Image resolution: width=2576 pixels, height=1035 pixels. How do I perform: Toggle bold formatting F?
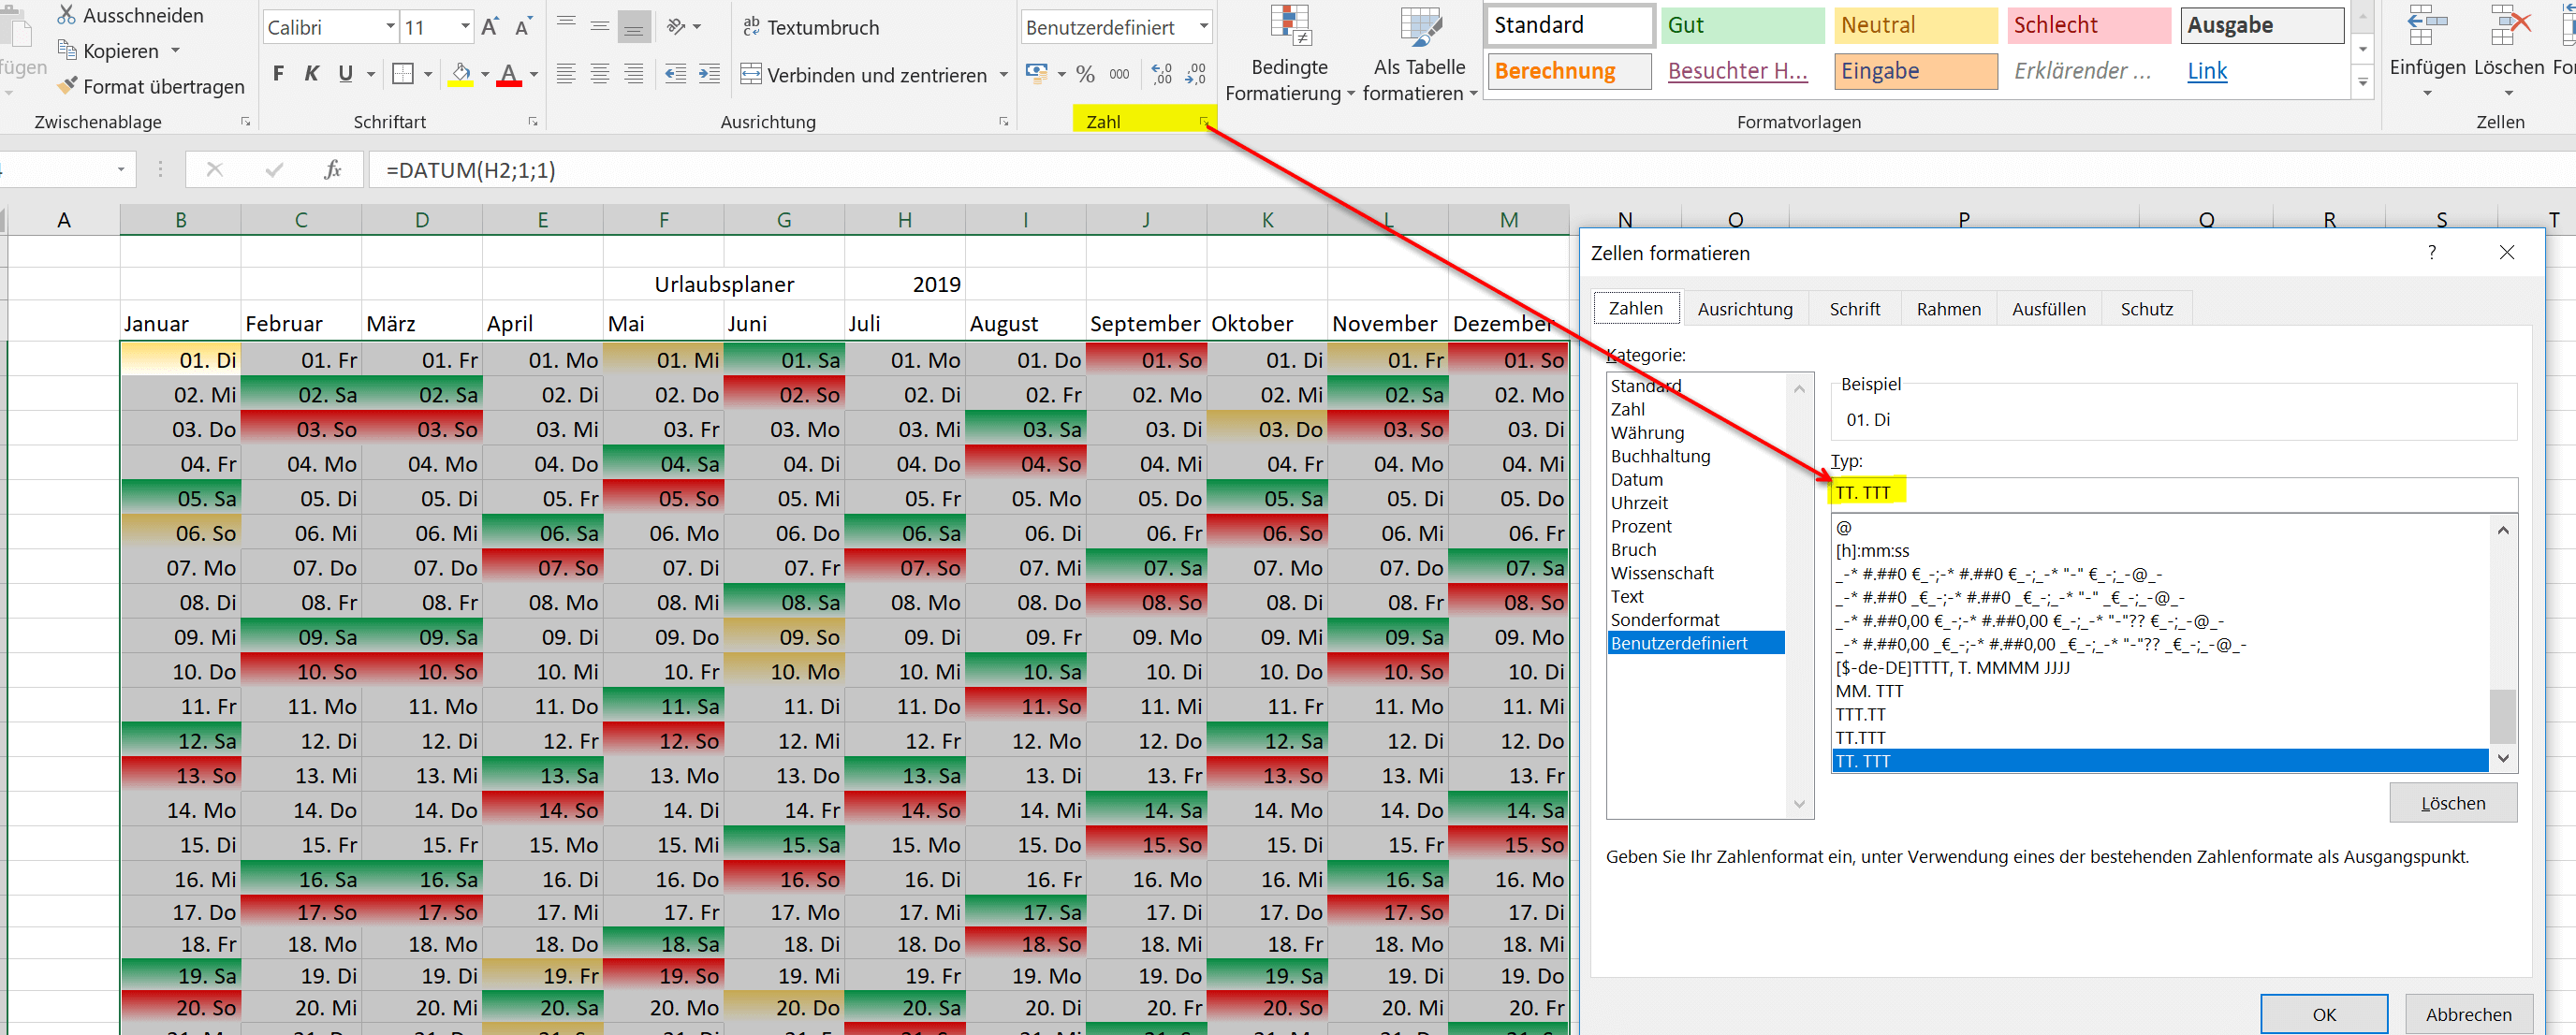[x=278, y=73]
